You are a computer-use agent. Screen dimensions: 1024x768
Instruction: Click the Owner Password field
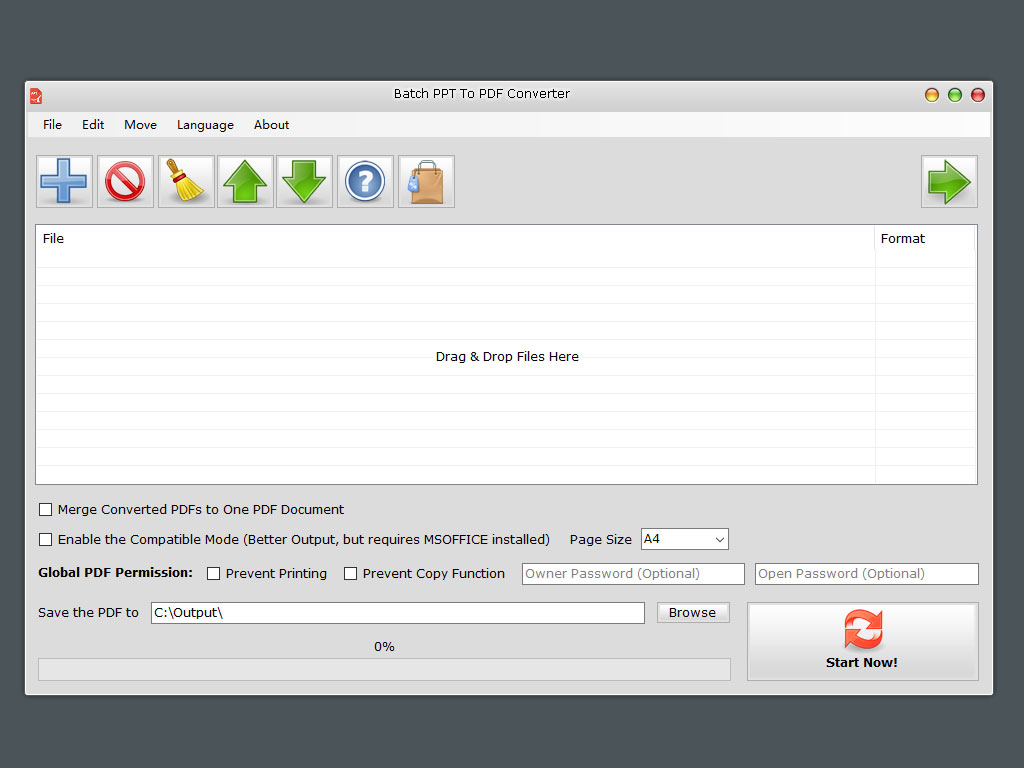click(x=633, y=573)
